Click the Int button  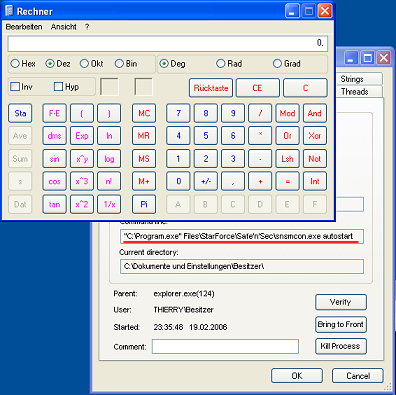[315, 181]
